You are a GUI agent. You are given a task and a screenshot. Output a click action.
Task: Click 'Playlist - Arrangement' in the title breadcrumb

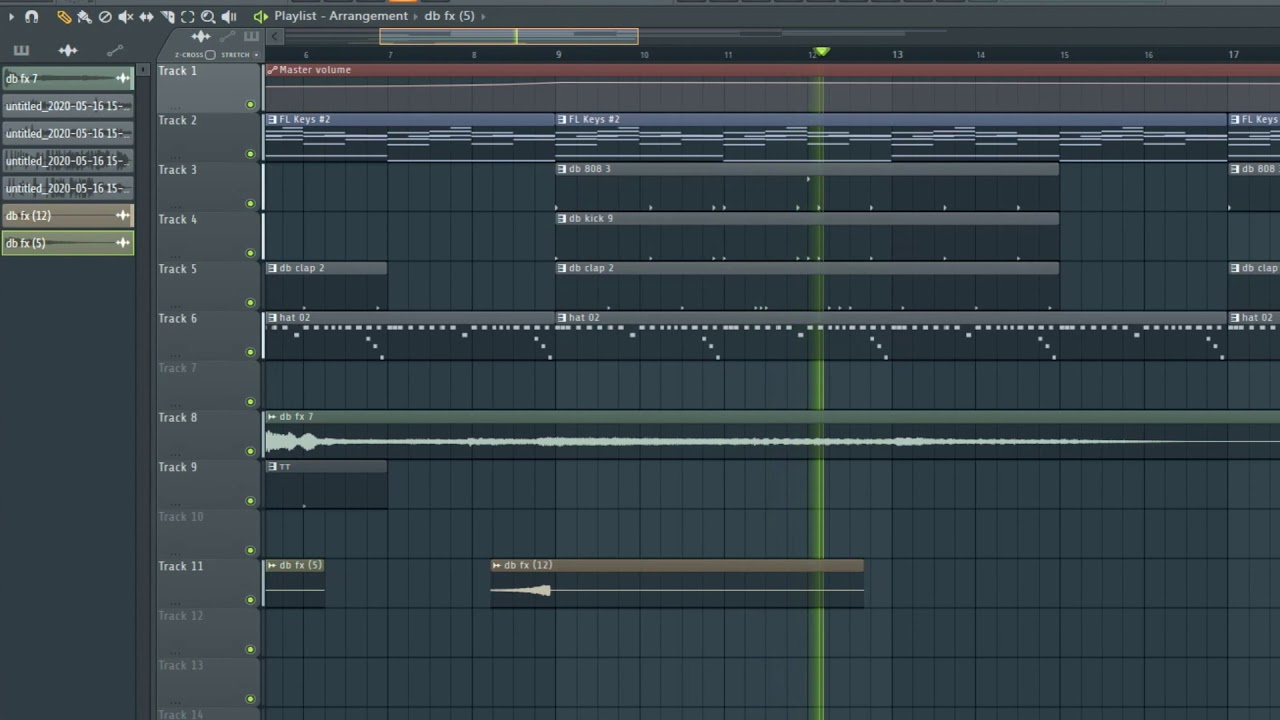[341, 16]
